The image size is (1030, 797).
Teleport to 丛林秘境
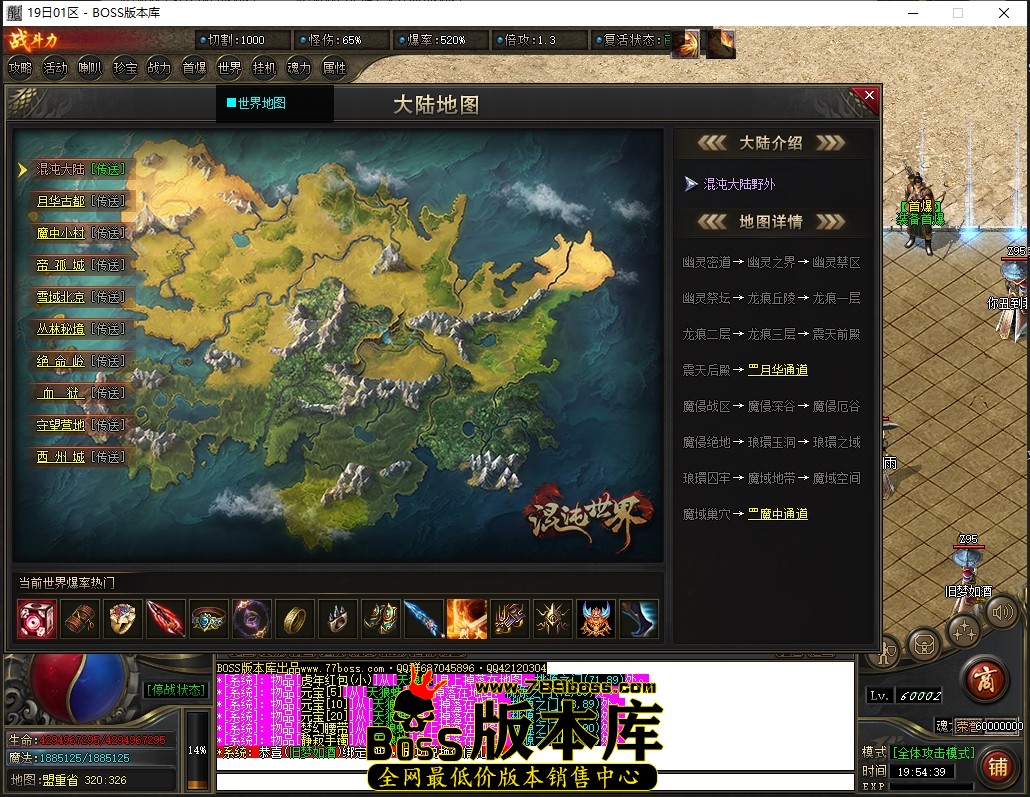[x=108, y=329]
